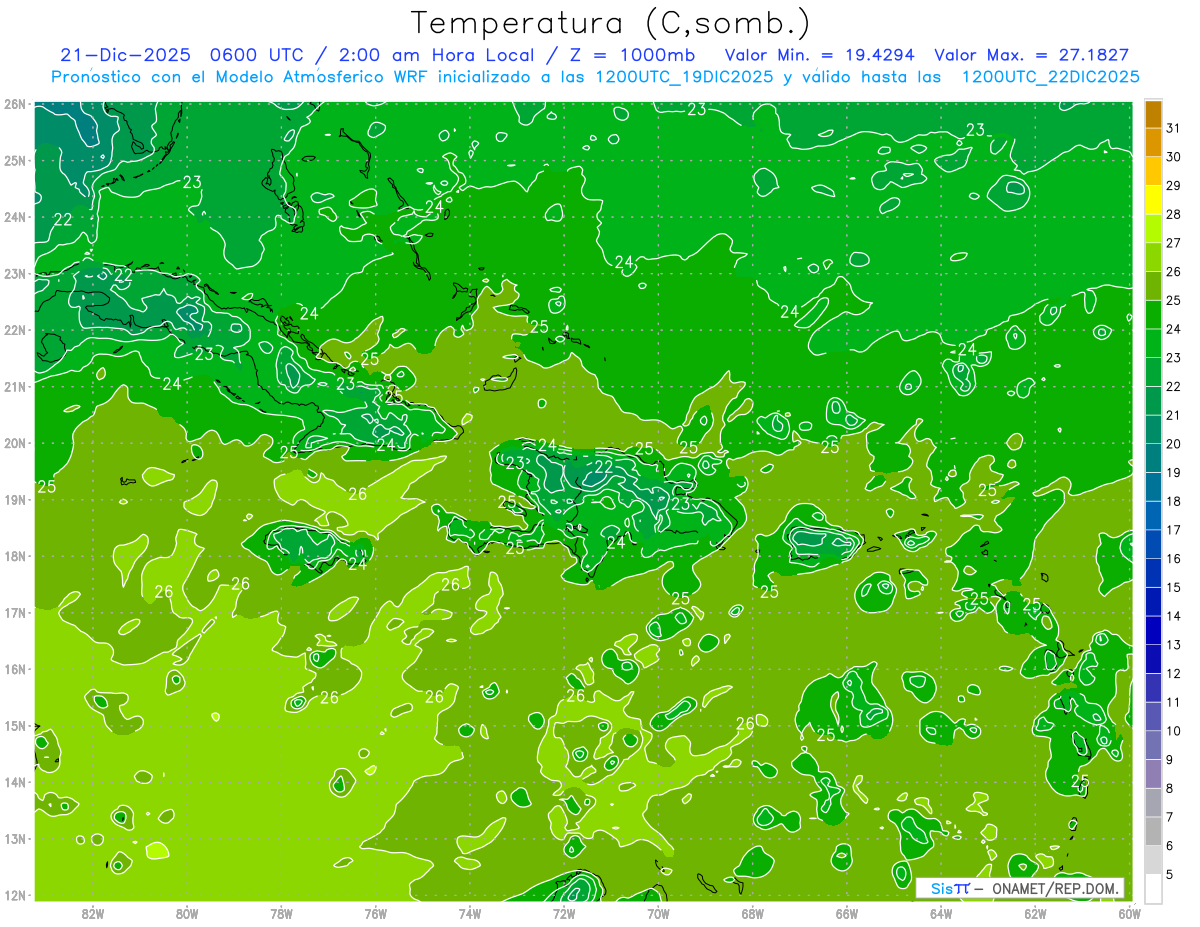Click the '24N' latitude axis label
Image resolution: width=1200 pixels, height=927 pixels.
[15, 217]
